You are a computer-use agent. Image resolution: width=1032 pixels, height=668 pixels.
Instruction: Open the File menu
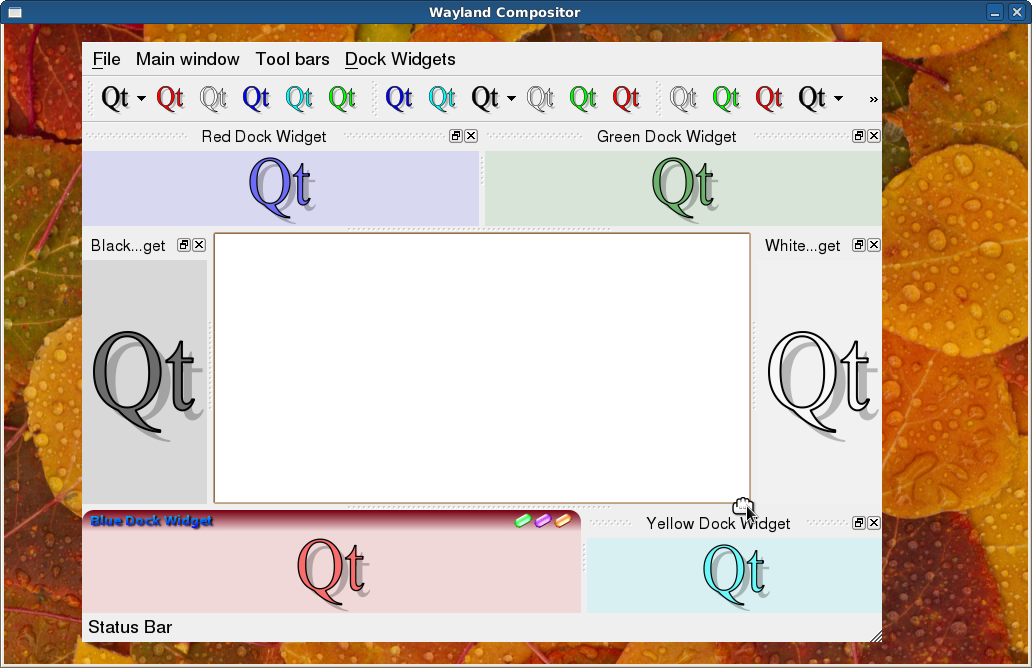[106, 59]
